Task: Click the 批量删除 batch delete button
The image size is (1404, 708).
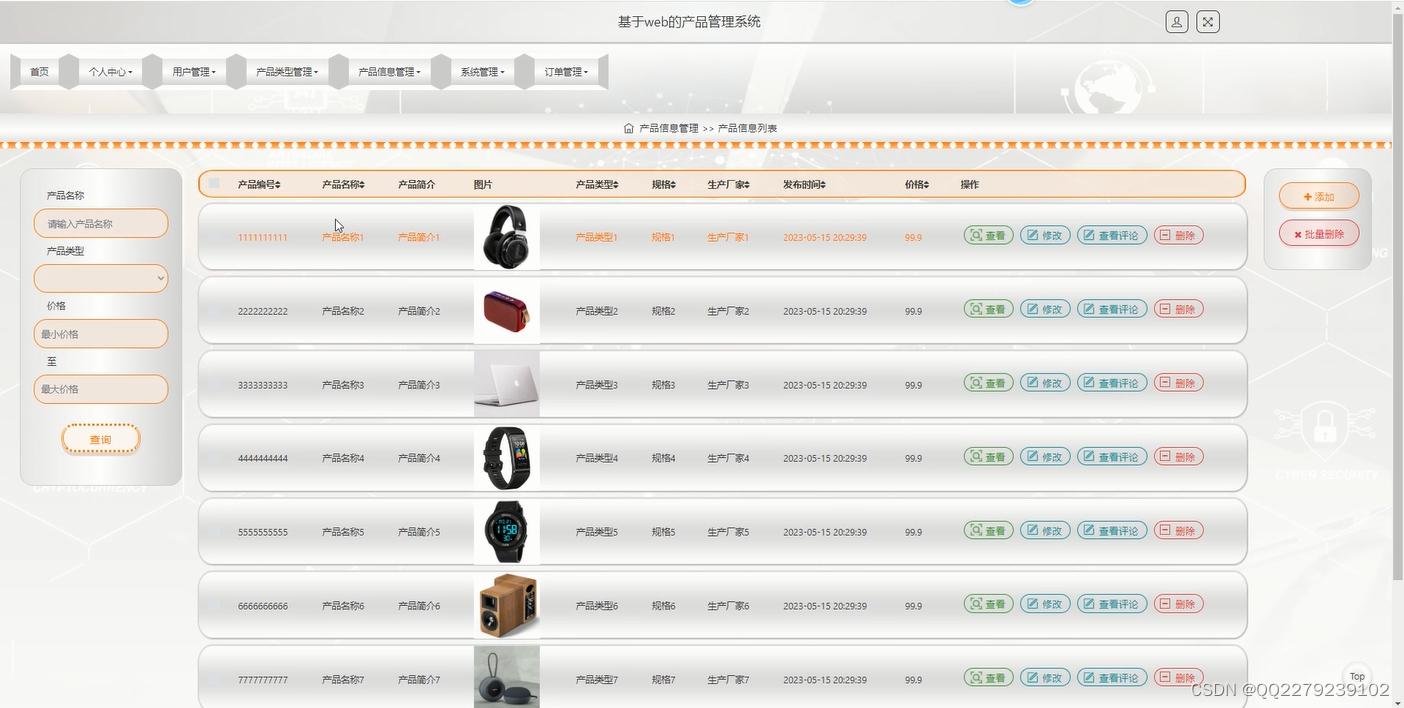Action: click(x=1318, y=232)
